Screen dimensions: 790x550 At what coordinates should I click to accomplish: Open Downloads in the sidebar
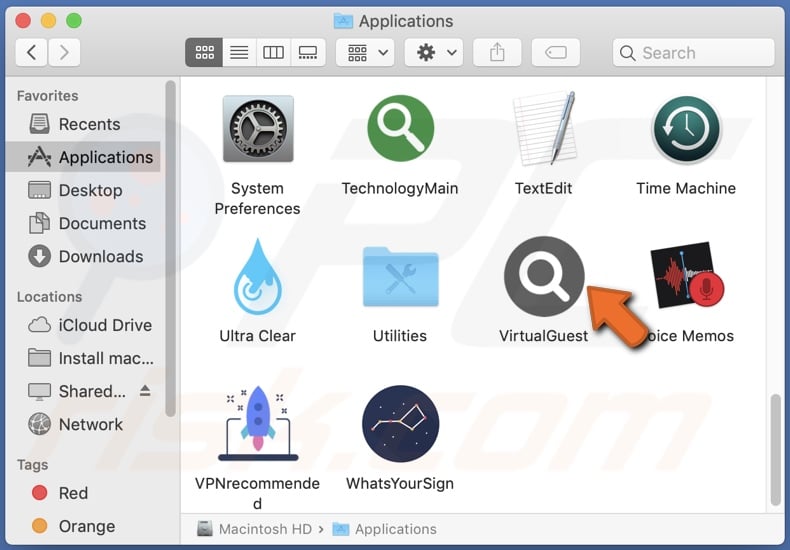click(x=83, y=256)
